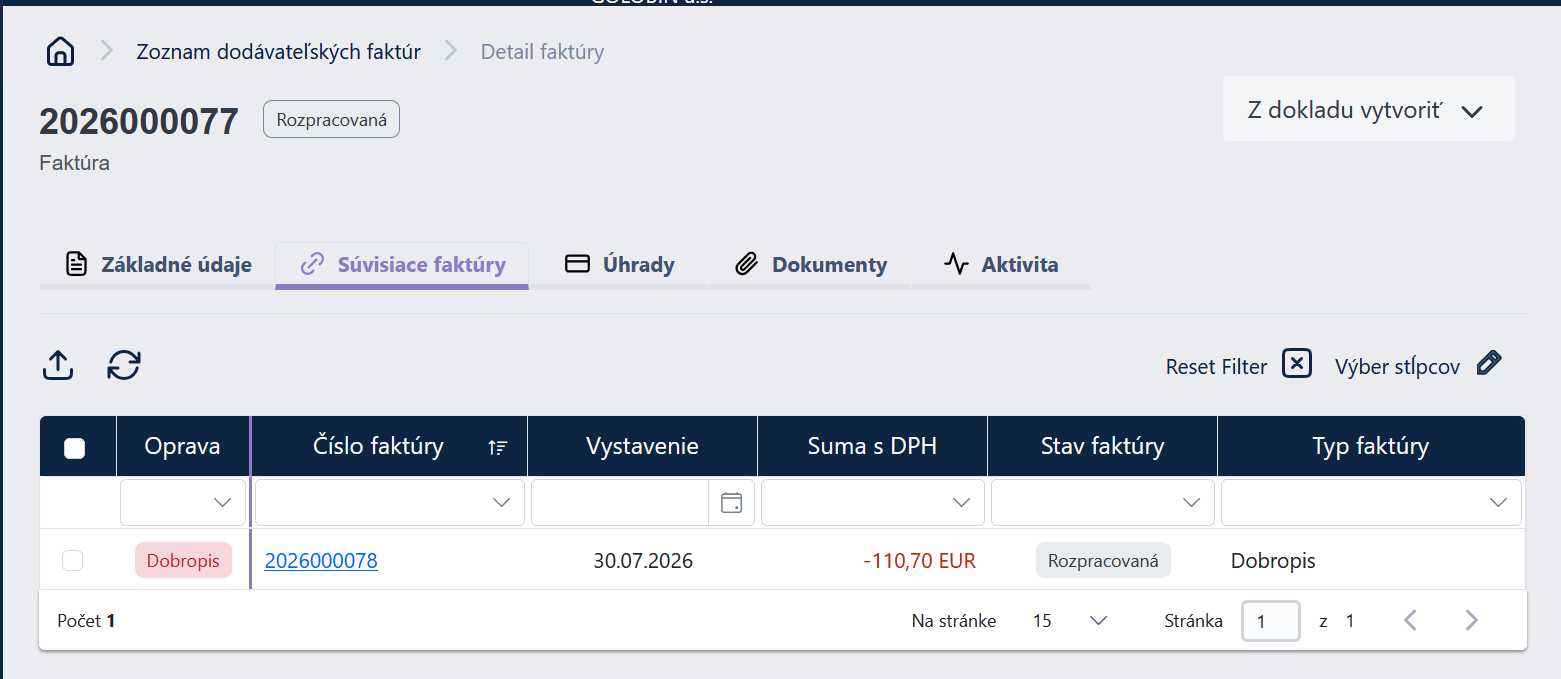Viewport: 1561px width, 679px height.
Task: Open the Z dokladu vytvoriť dropdown
Action: click(1368, 109)
